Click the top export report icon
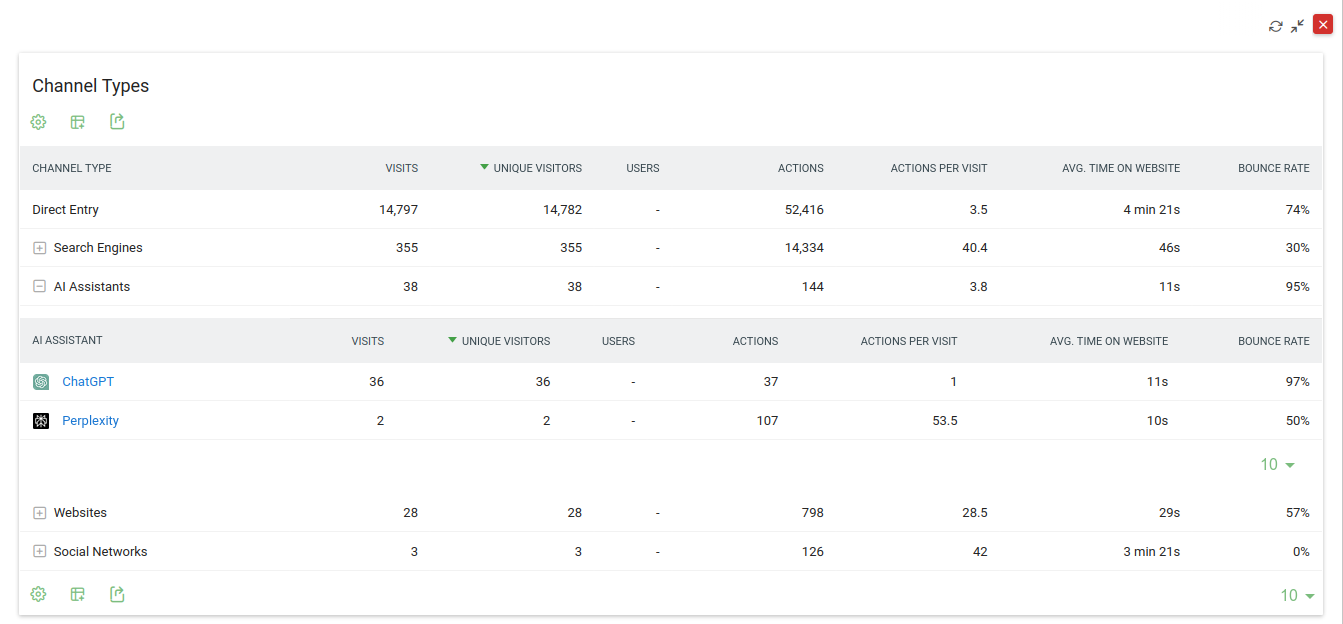The width and height of the screenshot is (1343, 624). (x=117, y=122)
